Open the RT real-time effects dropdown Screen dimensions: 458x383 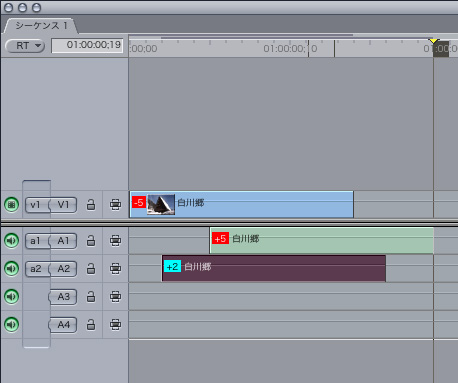25,46
